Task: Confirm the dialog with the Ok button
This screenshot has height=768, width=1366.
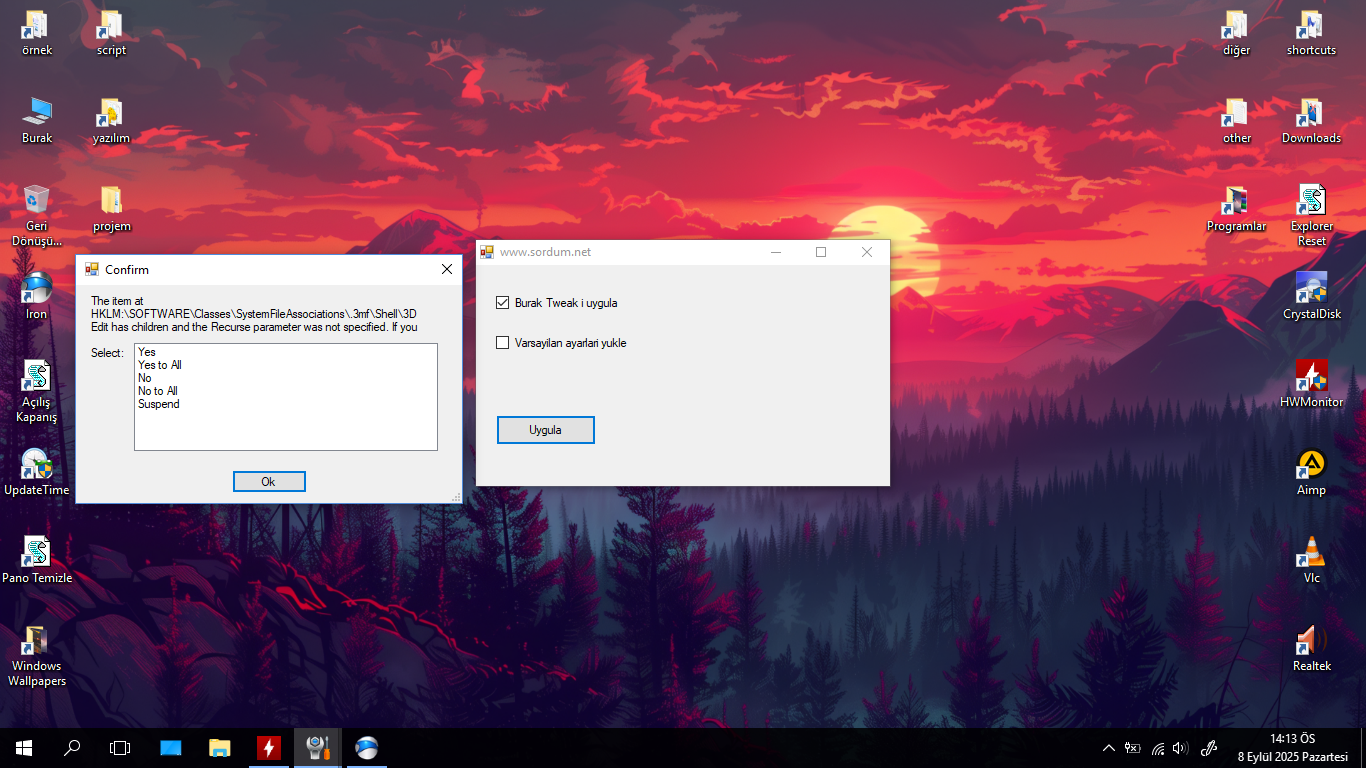Action: coord(269,482)
